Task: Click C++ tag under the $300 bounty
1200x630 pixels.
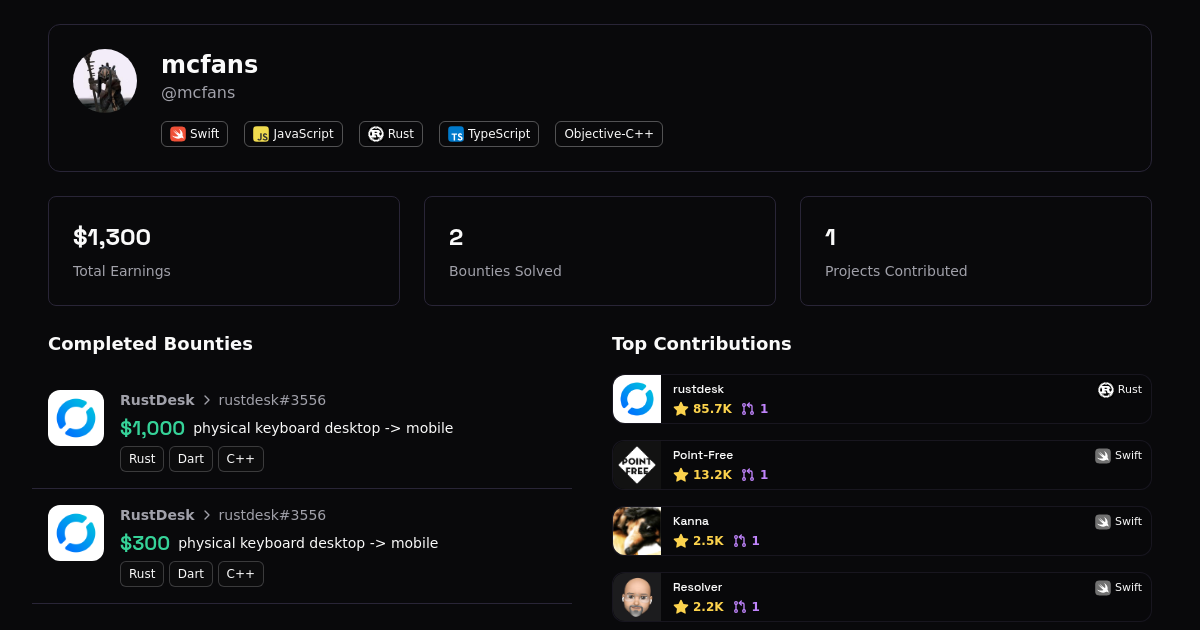Action: tap(240, 574)
